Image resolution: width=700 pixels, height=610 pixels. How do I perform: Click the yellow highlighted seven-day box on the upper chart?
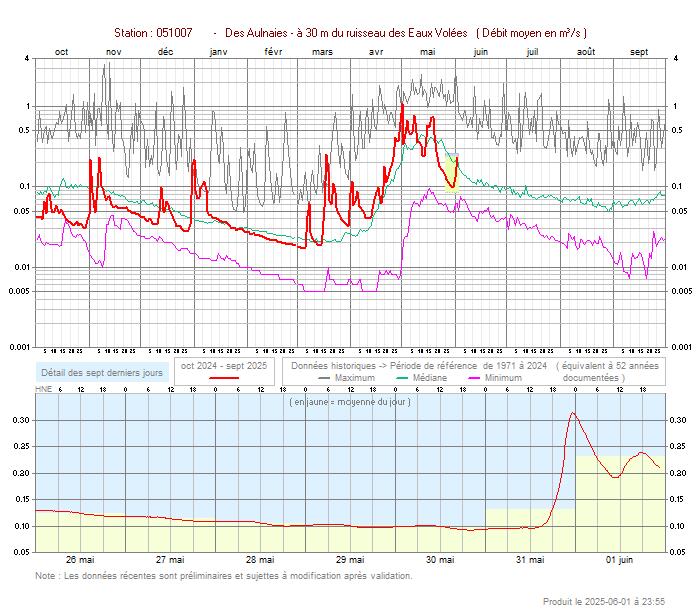point(452,173)
